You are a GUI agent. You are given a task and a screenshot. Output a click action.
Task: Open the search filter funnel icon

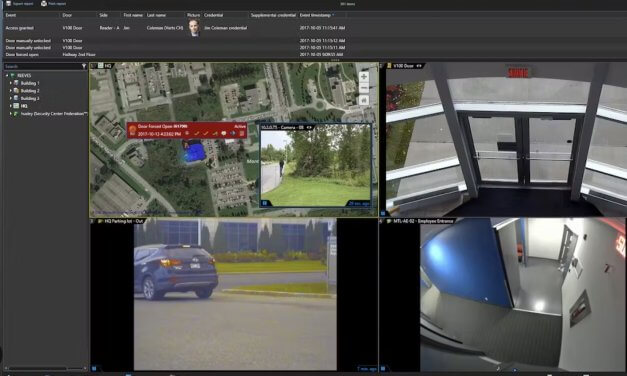pos(84,66)
